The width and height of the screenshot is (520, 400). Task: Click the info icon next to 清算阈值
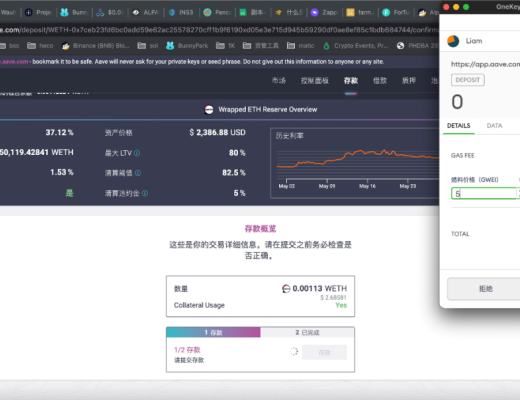tap(138, 173)
